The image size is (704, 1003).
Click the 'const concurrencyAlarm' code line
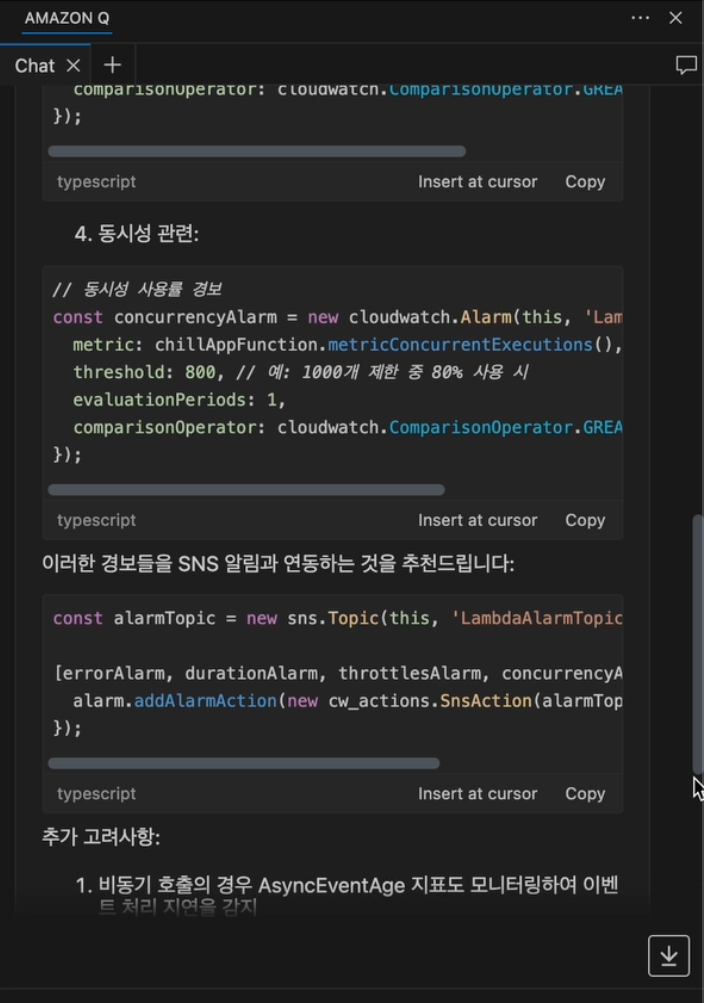(338, 317)
